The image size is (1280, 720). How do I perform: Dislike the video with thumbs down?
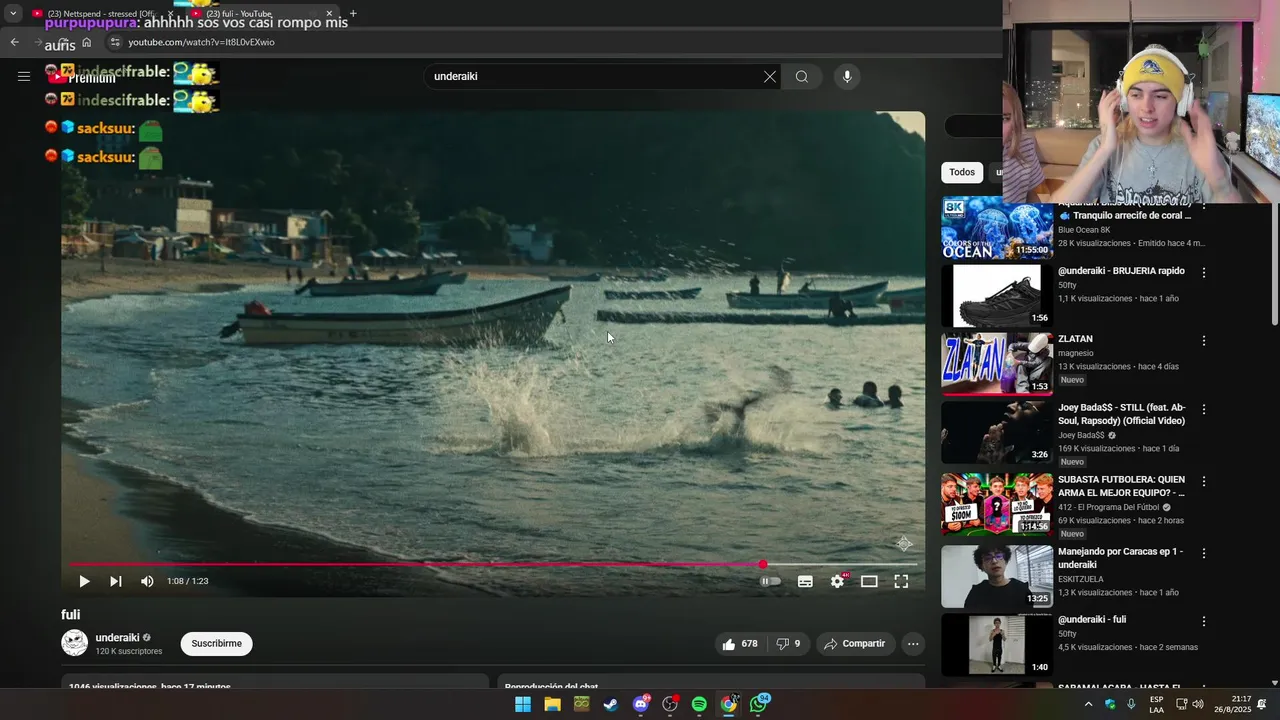[788, 644]
